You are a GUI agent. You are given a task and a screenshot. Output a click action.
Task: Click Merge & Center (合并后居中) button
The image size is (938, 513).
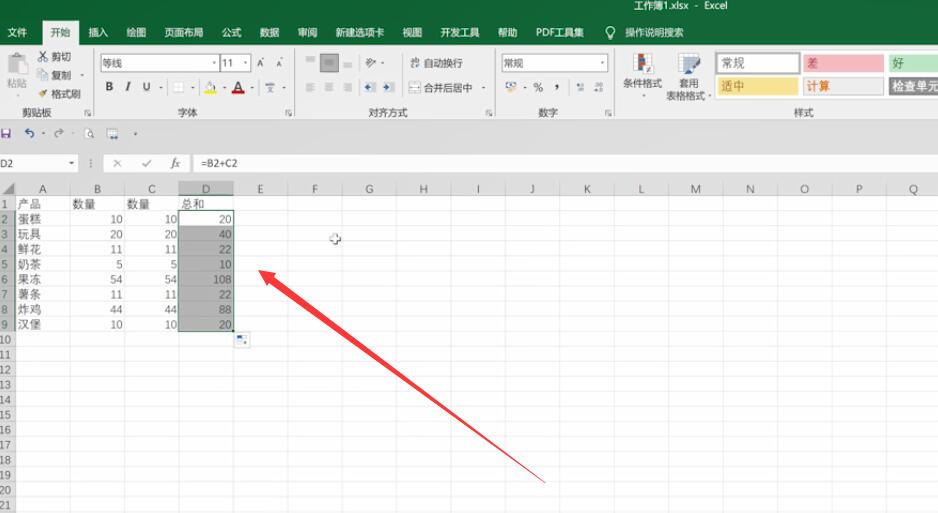point(441,88)
